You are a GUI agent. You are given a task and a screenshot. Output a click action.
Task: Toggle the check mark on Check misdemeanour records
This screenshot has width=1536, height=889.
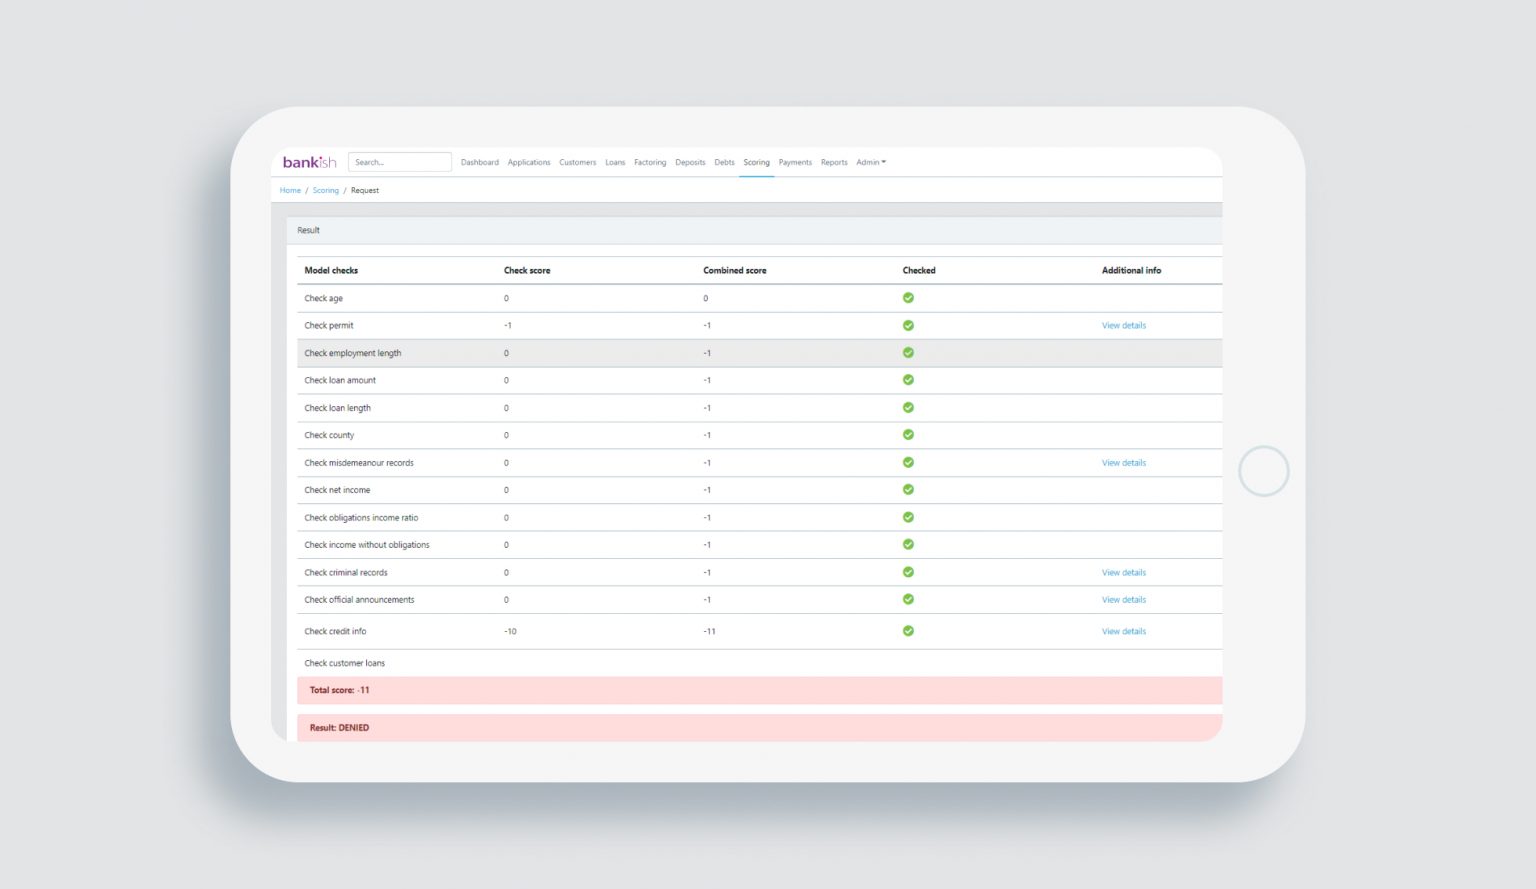click(908, 462)
